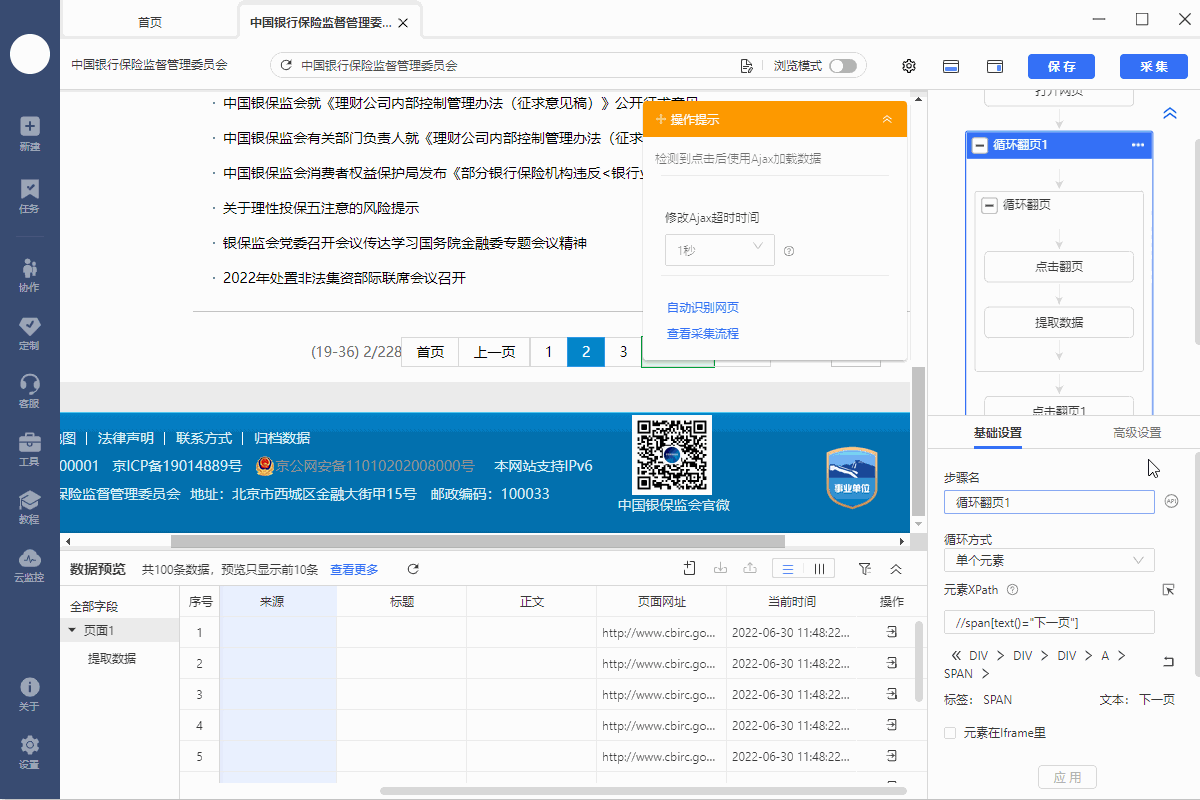Viewport: 1200px width, 800px height.
Task: Click the 新建 (New) sidebar icon
Action: pyautogui.click(x=30, y=133)
